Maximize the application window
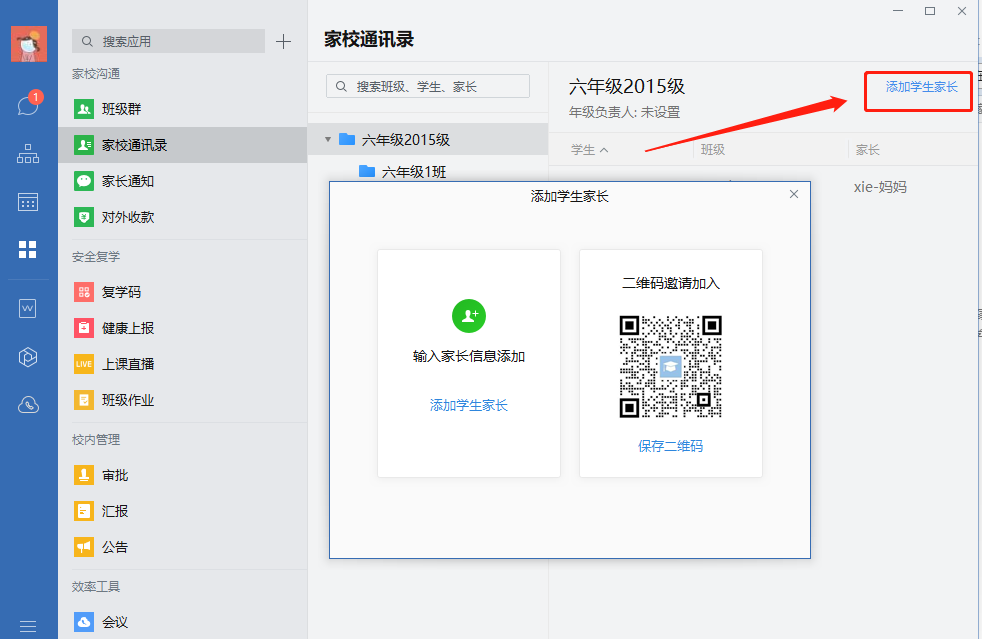The width and height of the screenshot is (982, 639). tap(930, 11)
